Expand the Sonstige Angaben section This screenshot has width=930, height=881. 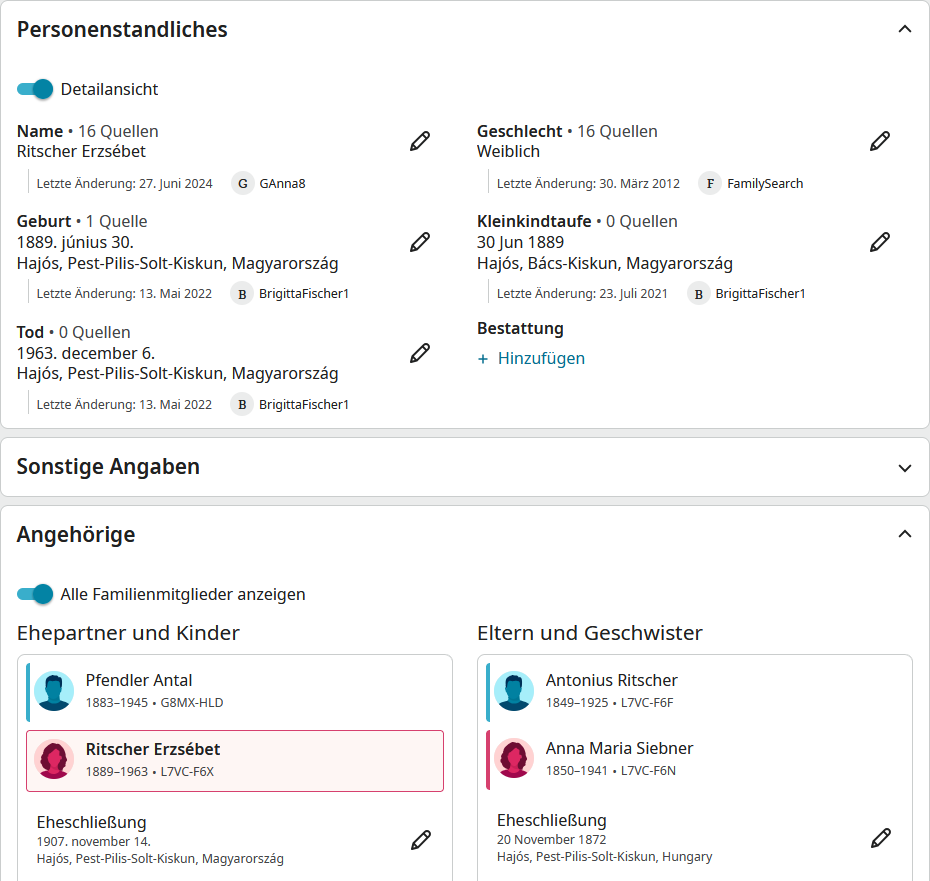click(x=905, y=467)
